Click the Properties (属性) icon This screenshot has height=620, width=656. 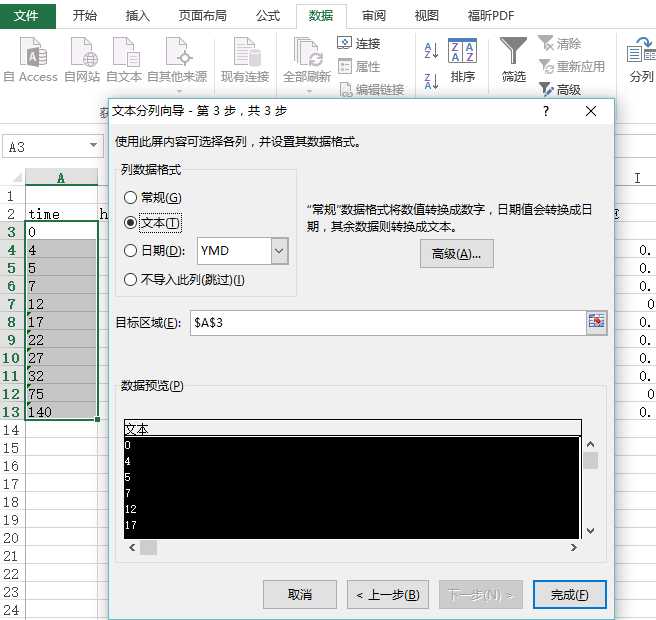(x=344, y=66)
